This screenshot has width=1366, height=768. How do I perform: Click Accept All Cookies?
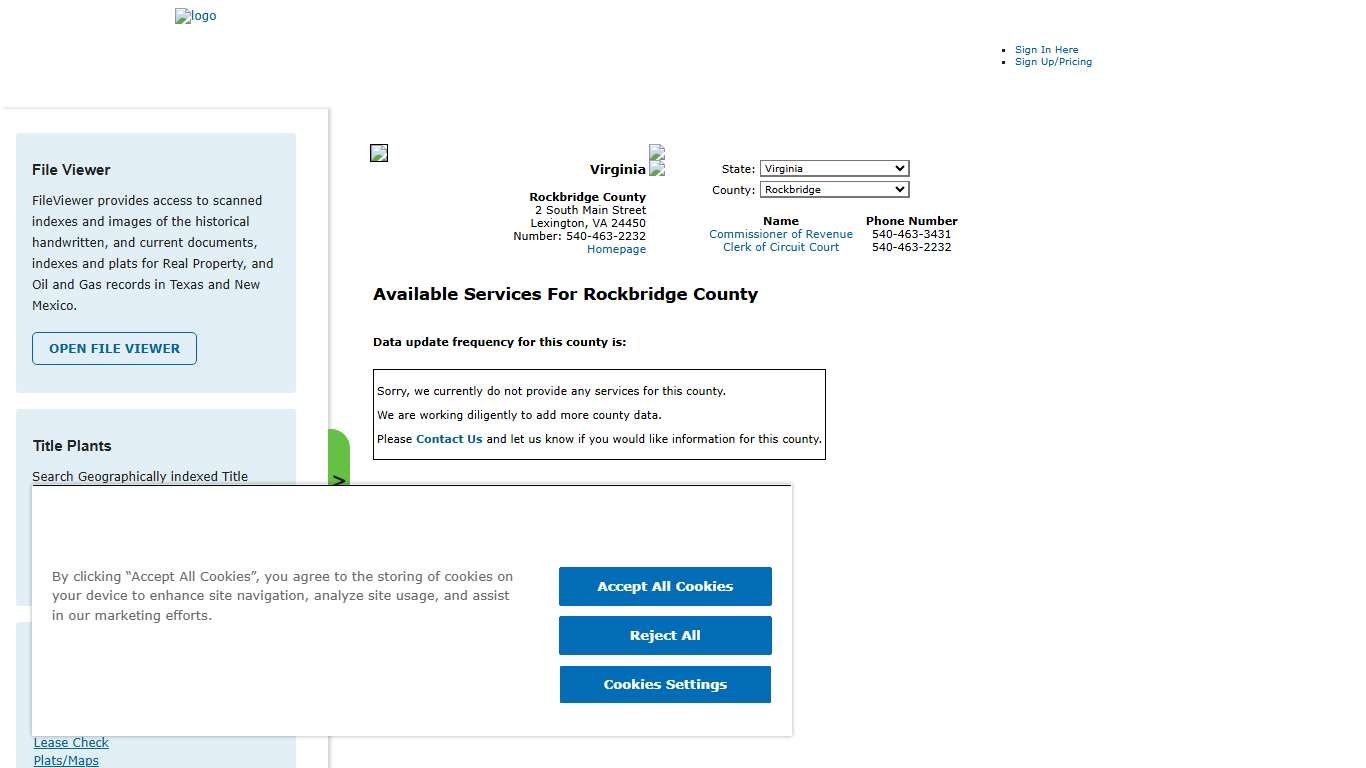tap(665, 586)
